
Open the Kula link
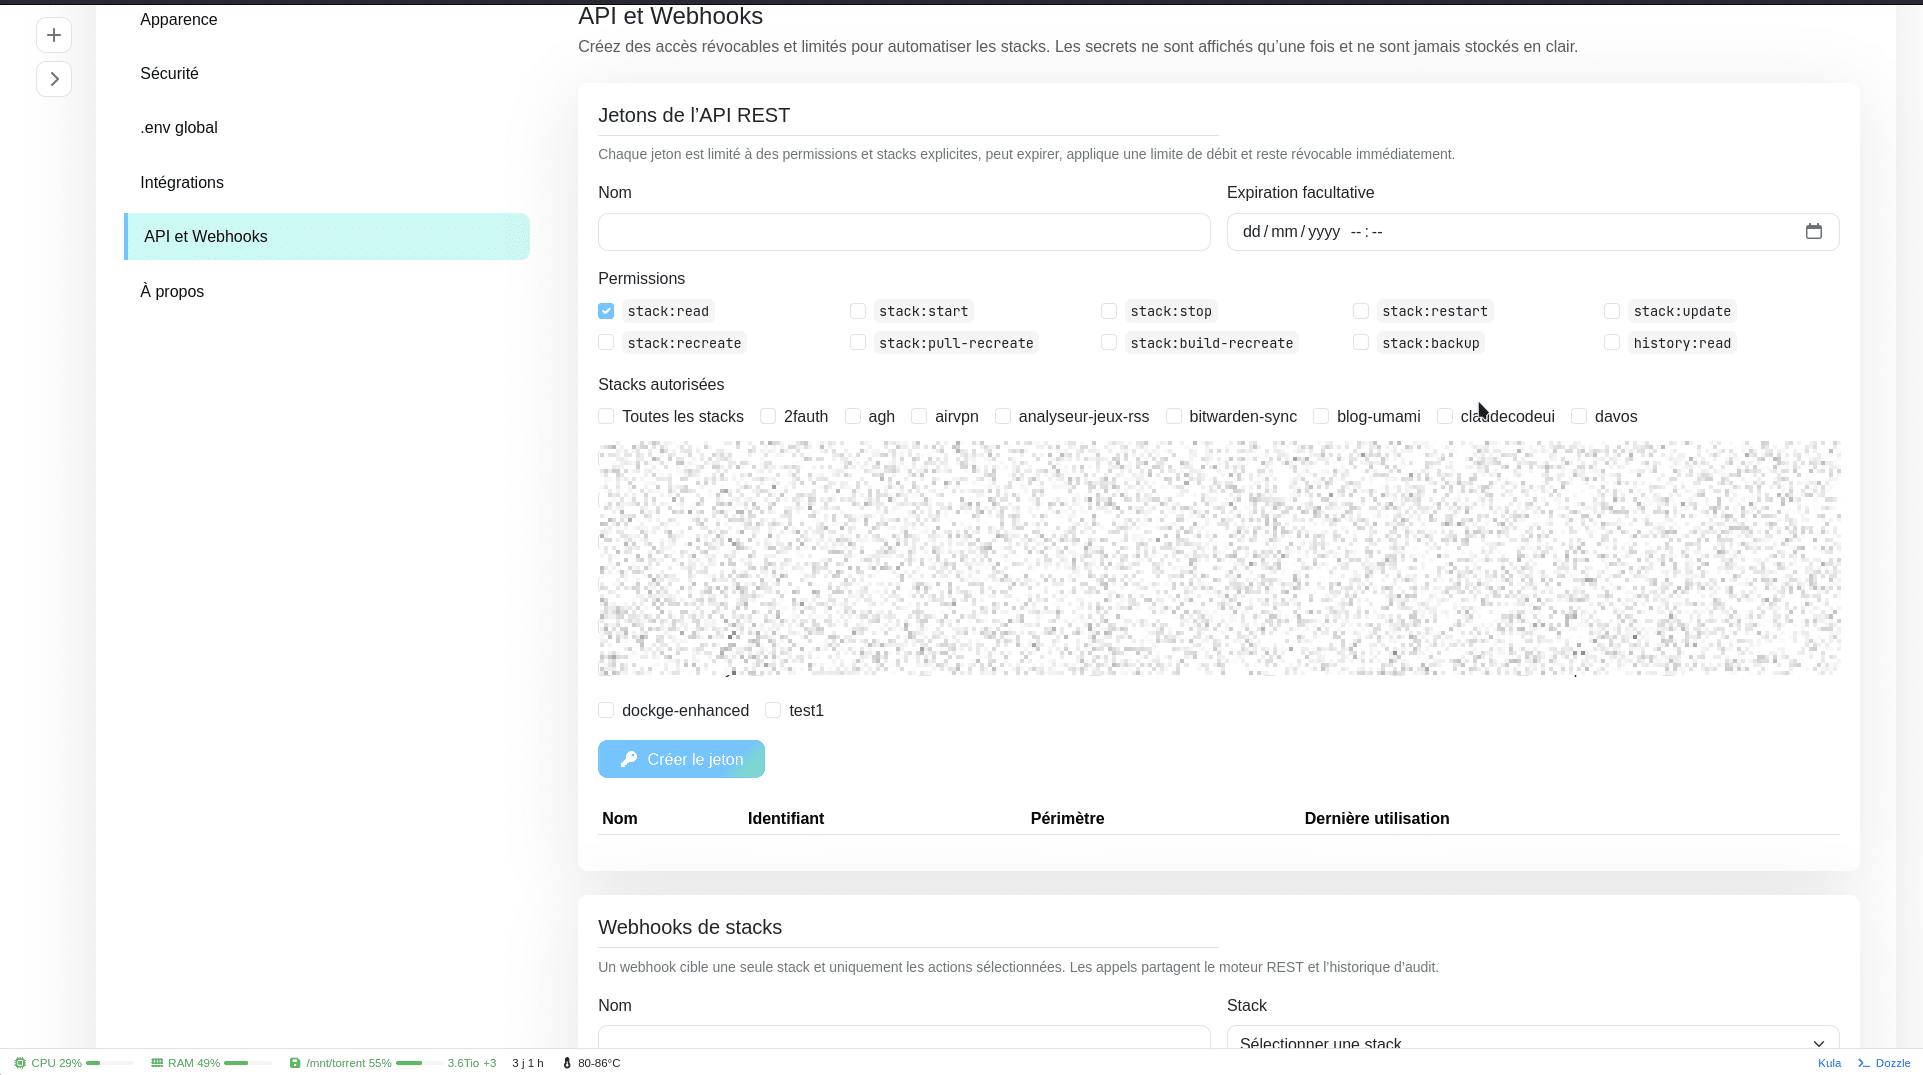point(1829,1063)
